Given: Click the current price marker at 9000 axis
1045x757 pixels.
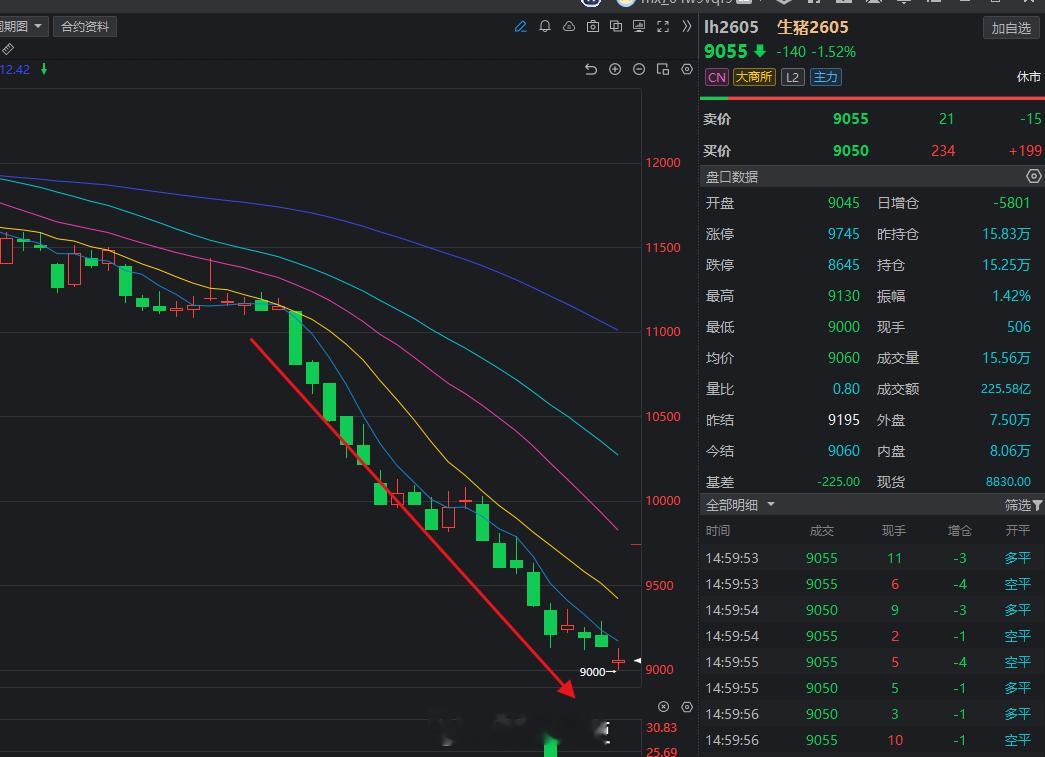Looking at the screenshot, I should pyautogui.click(x=638, y=660).
